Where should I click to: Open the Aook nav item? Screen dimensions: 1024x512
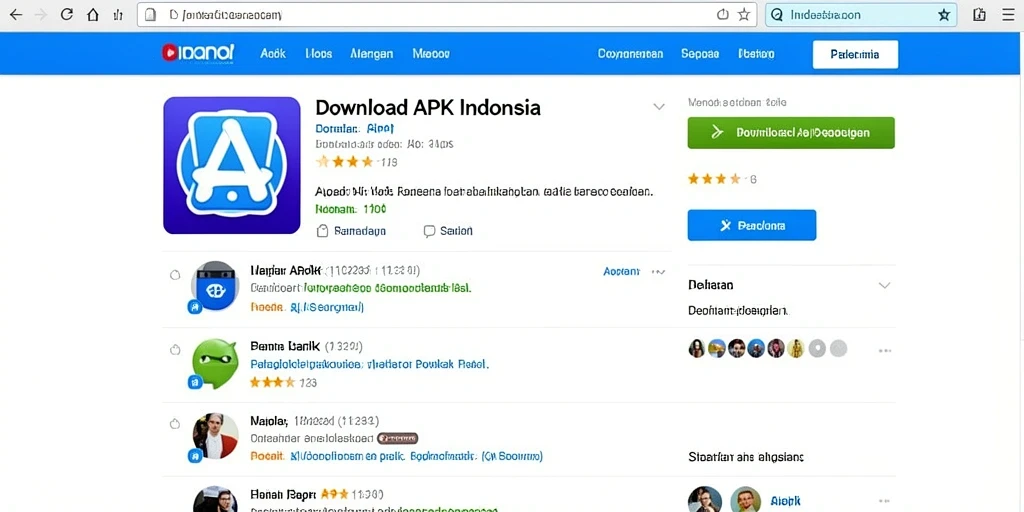pos(273,54)
